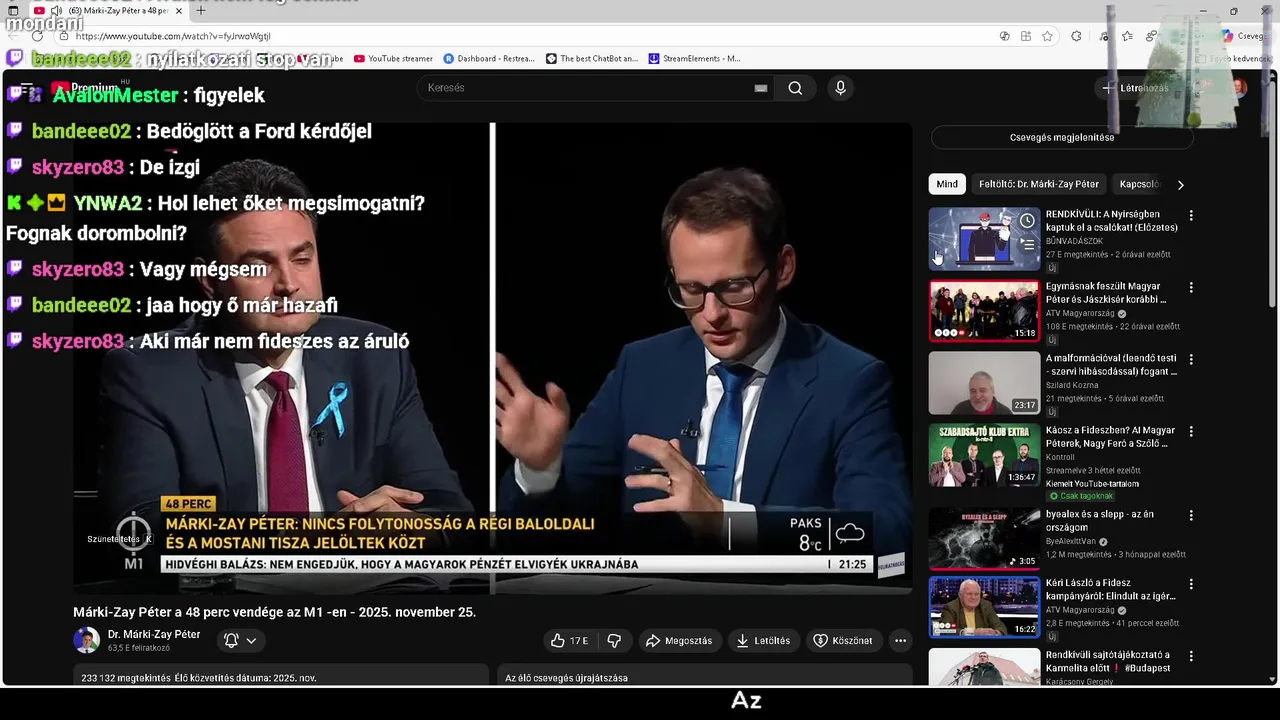Open options for Kéri László a Fidesz video
The height and width of the screenshot is (720, 1280).
[1190, 583]
